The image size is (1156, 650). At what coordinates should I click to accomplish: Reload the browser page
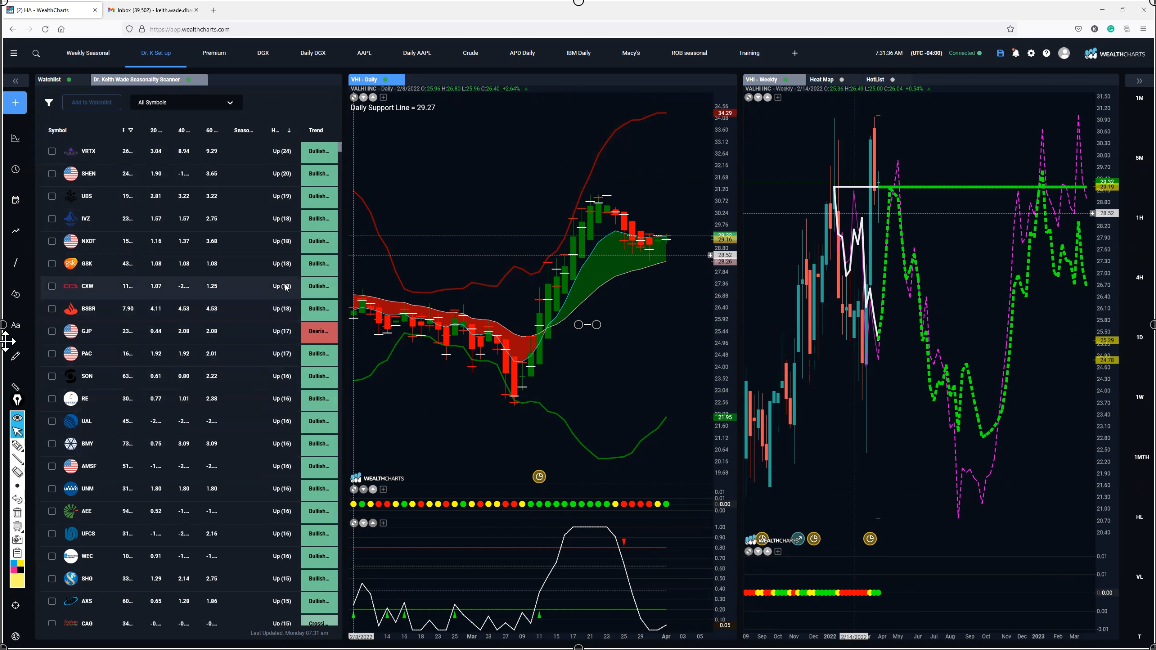pyautogui.click(x=45, y=29)
